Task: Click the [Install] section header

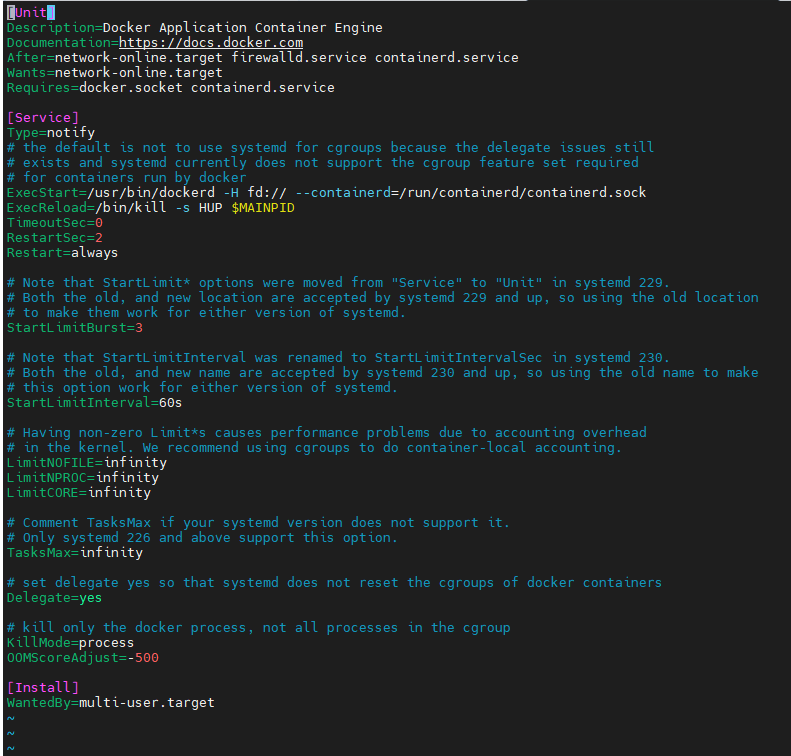Action: coord(43,688)
